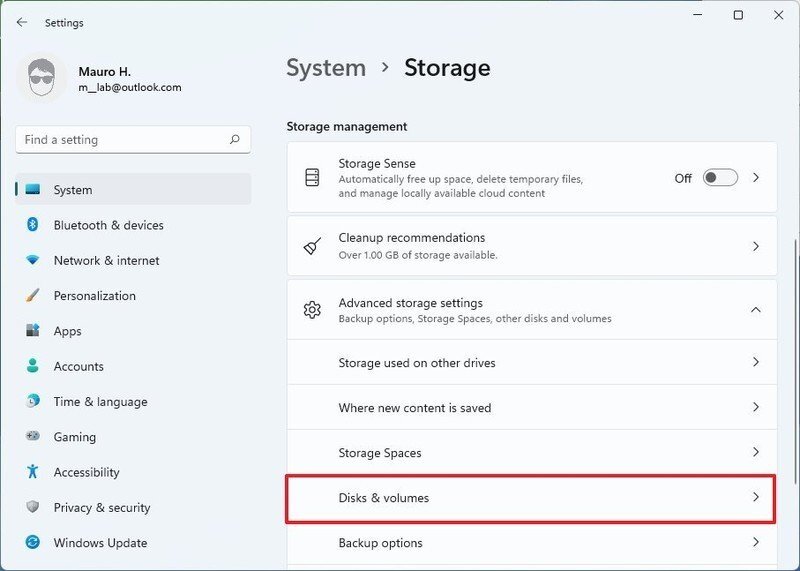Navigate to System breadcrumb link

tap(326, 68)
